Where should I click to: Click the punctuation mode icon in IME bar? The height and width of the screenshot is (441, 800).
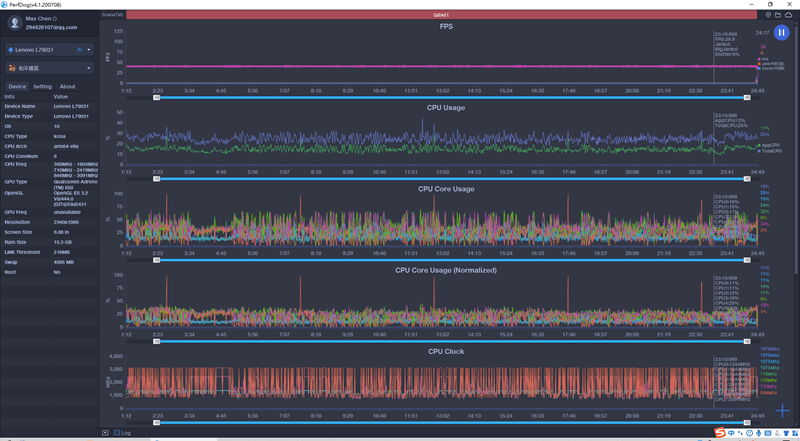(740, 433)
